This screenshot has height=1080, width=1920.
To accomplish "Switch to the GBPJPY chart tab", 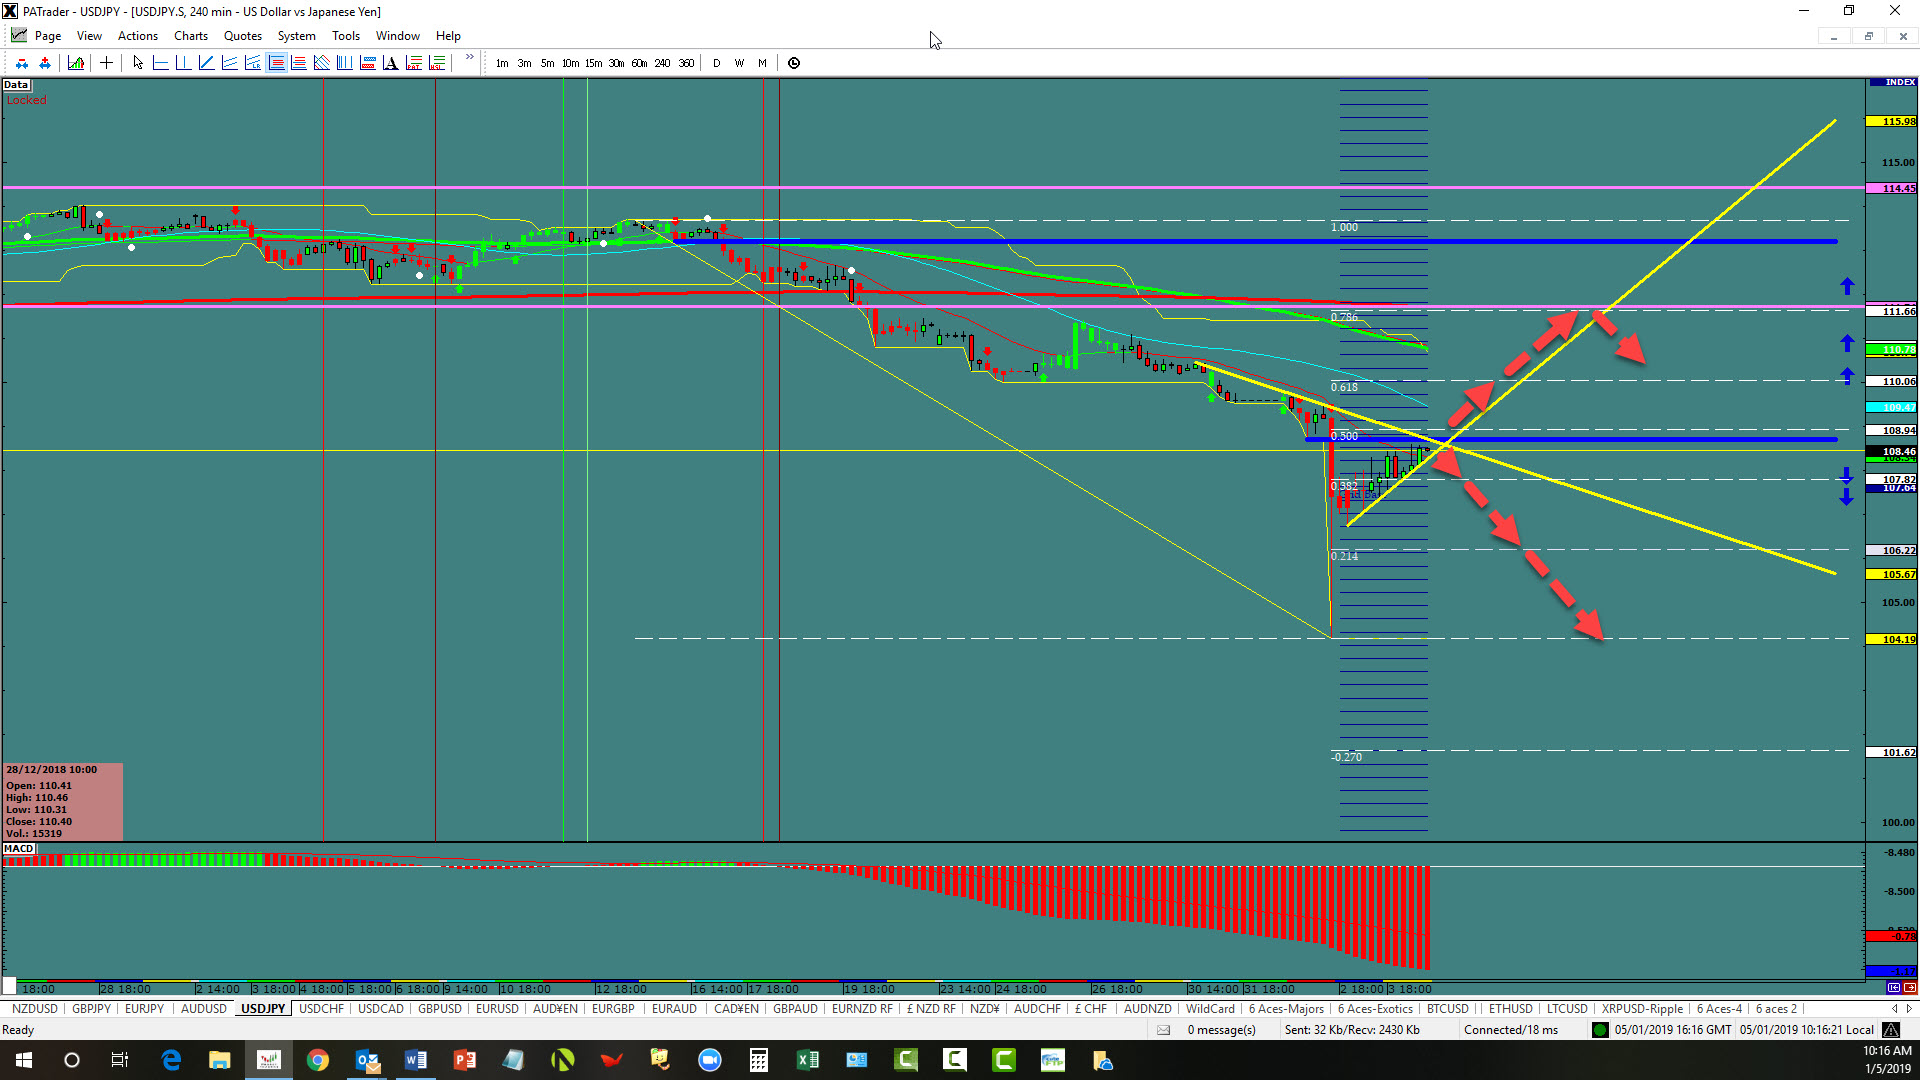I will [x=91, y=1009].
